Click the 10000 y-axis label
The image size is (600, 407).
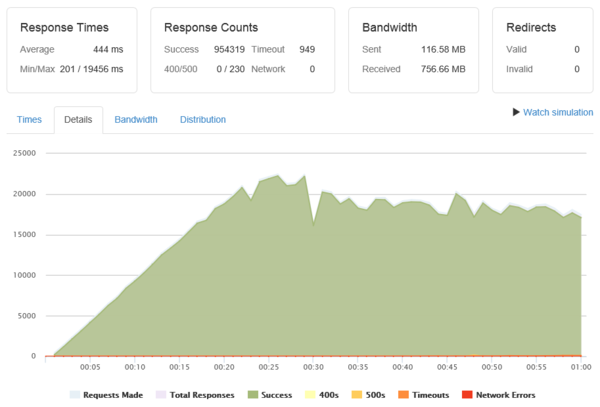point(24,275)
